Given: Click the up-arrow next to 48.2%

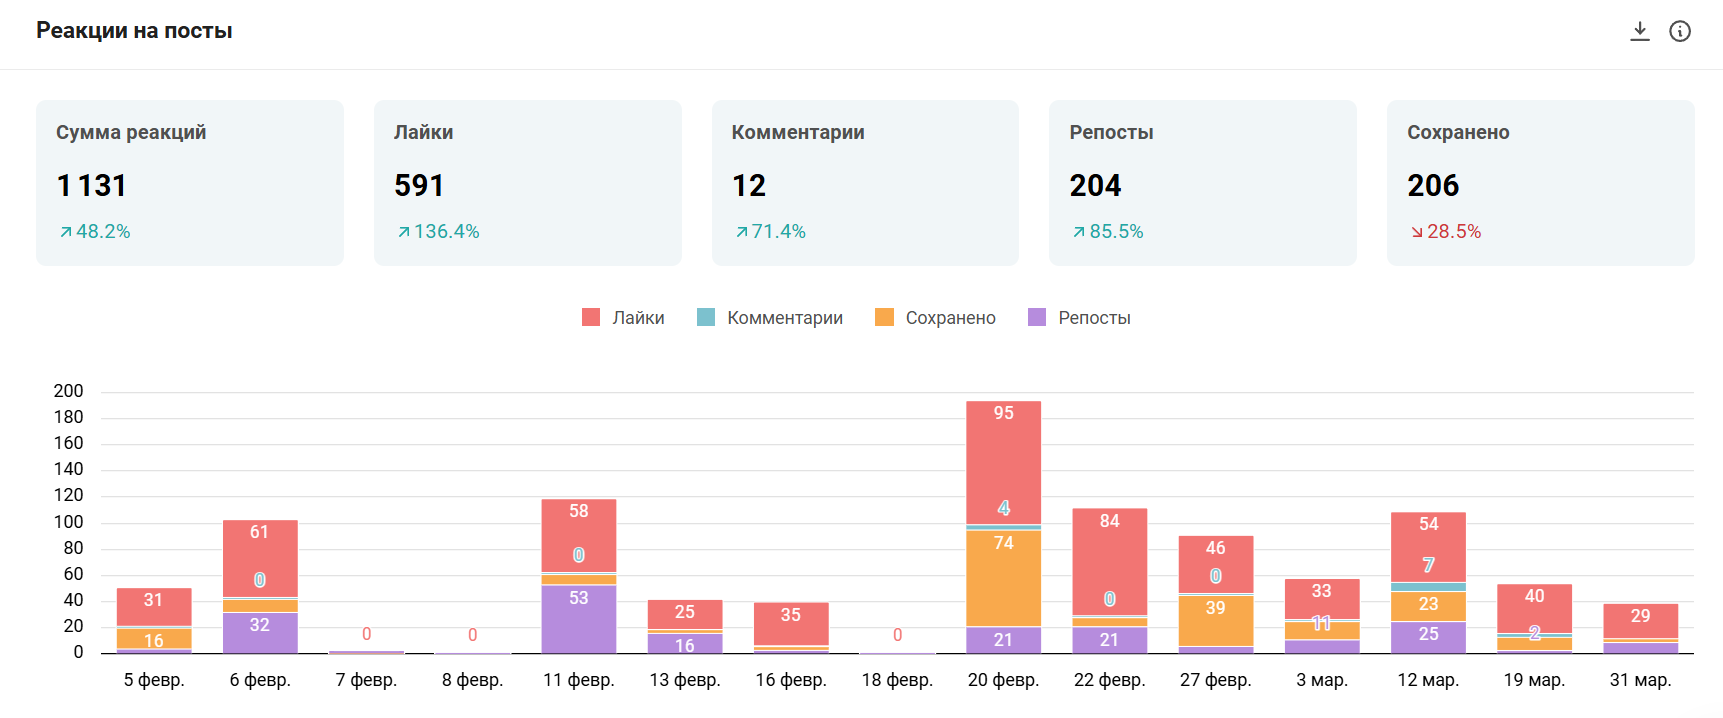Looking at the screenshot, I should pos(66,232).
